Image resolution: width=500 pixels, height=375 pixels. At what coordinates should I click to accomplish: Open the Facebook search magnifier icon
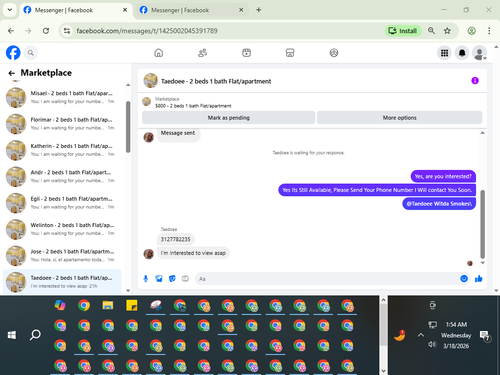point(31,53)
